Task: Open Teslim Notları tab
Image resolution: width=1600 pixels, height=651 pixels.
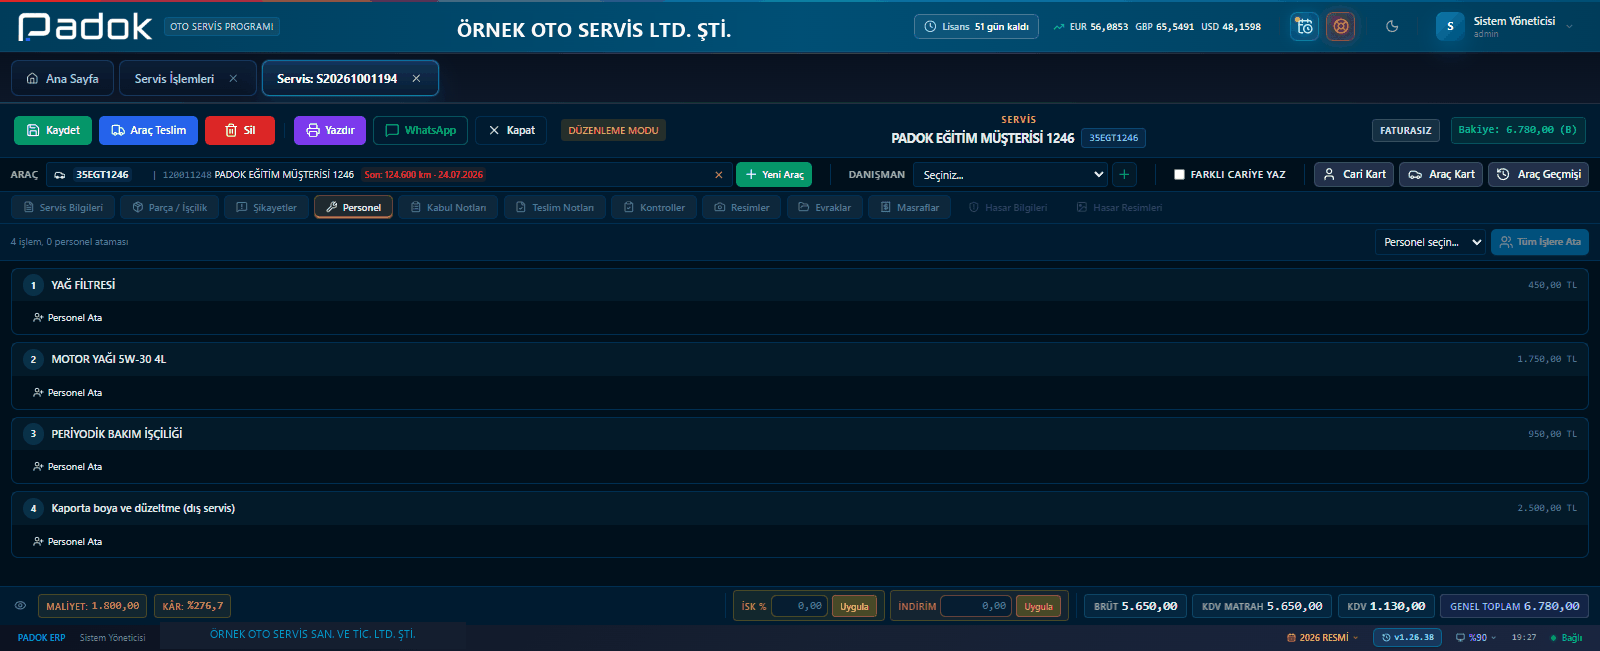Action: coord(554,207)
